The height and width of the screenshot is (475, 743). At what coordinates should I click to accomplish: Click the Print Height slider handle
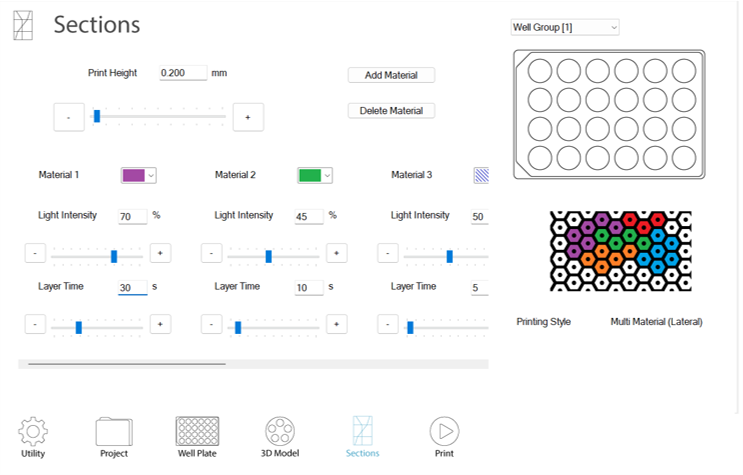coord(97,116)
